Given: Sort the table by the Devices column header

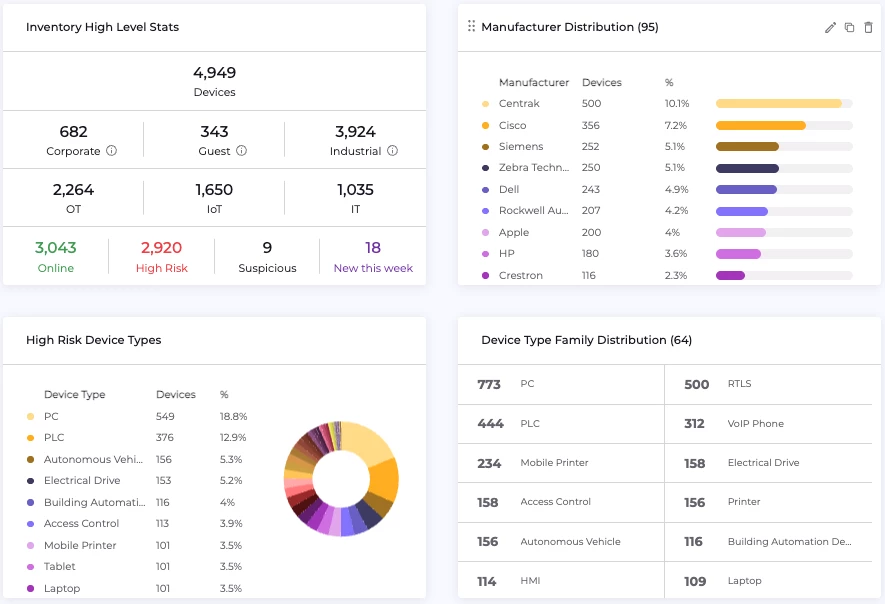Looking at the screenshot, I should 601,82.
